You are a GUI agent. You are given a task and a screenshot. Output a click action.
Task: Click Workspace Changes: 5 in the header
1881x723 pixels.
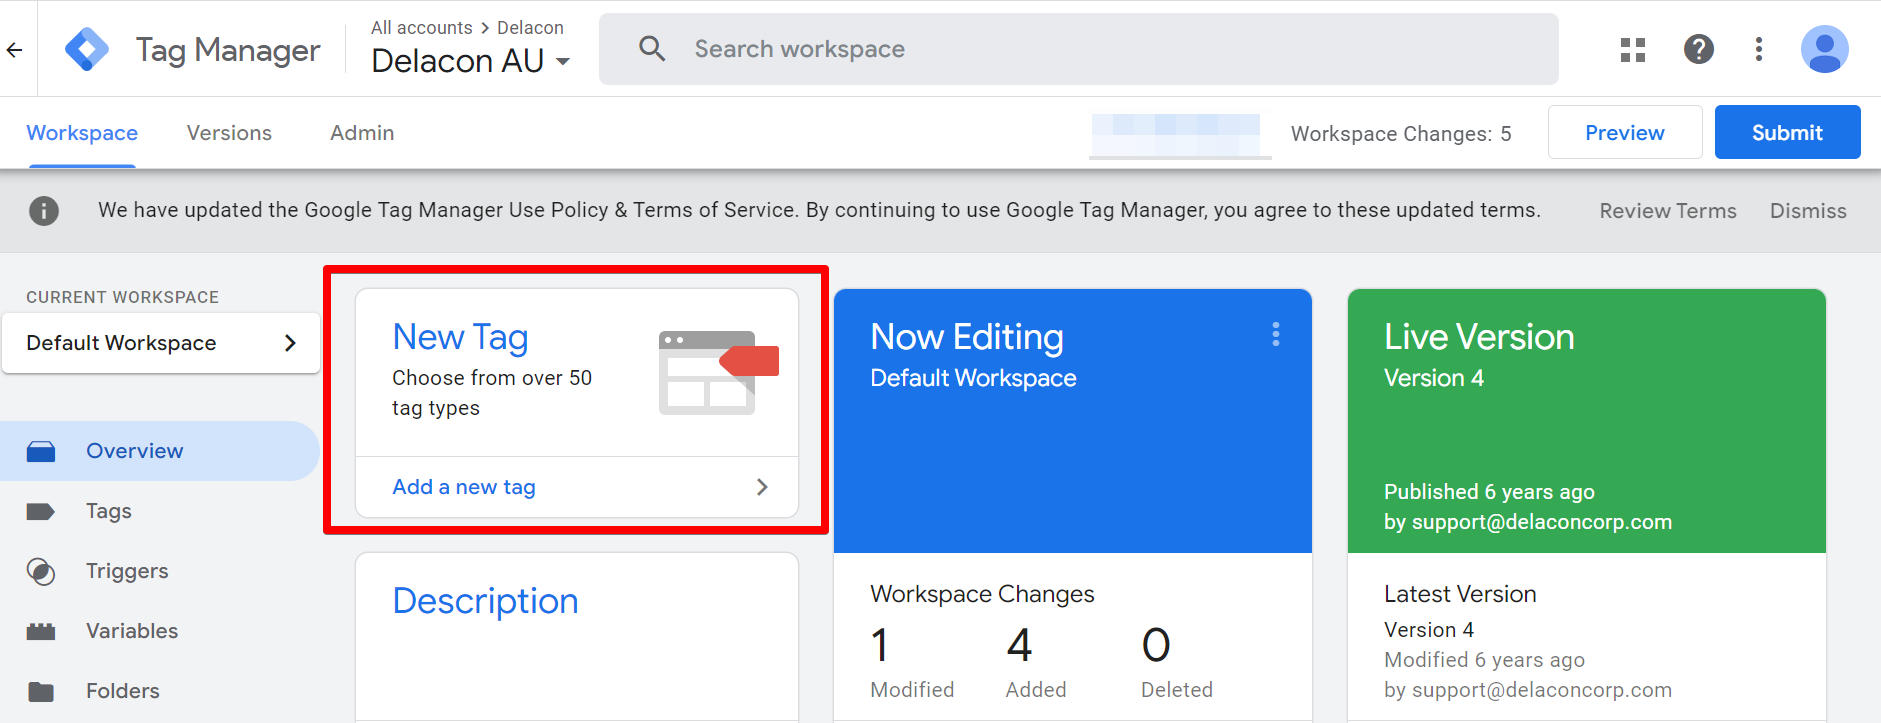pos(1401,134)
